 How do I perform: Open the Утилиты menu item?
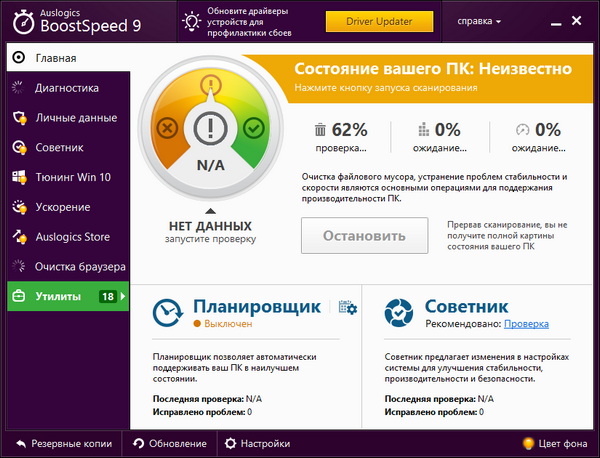(x=68, y=296)
